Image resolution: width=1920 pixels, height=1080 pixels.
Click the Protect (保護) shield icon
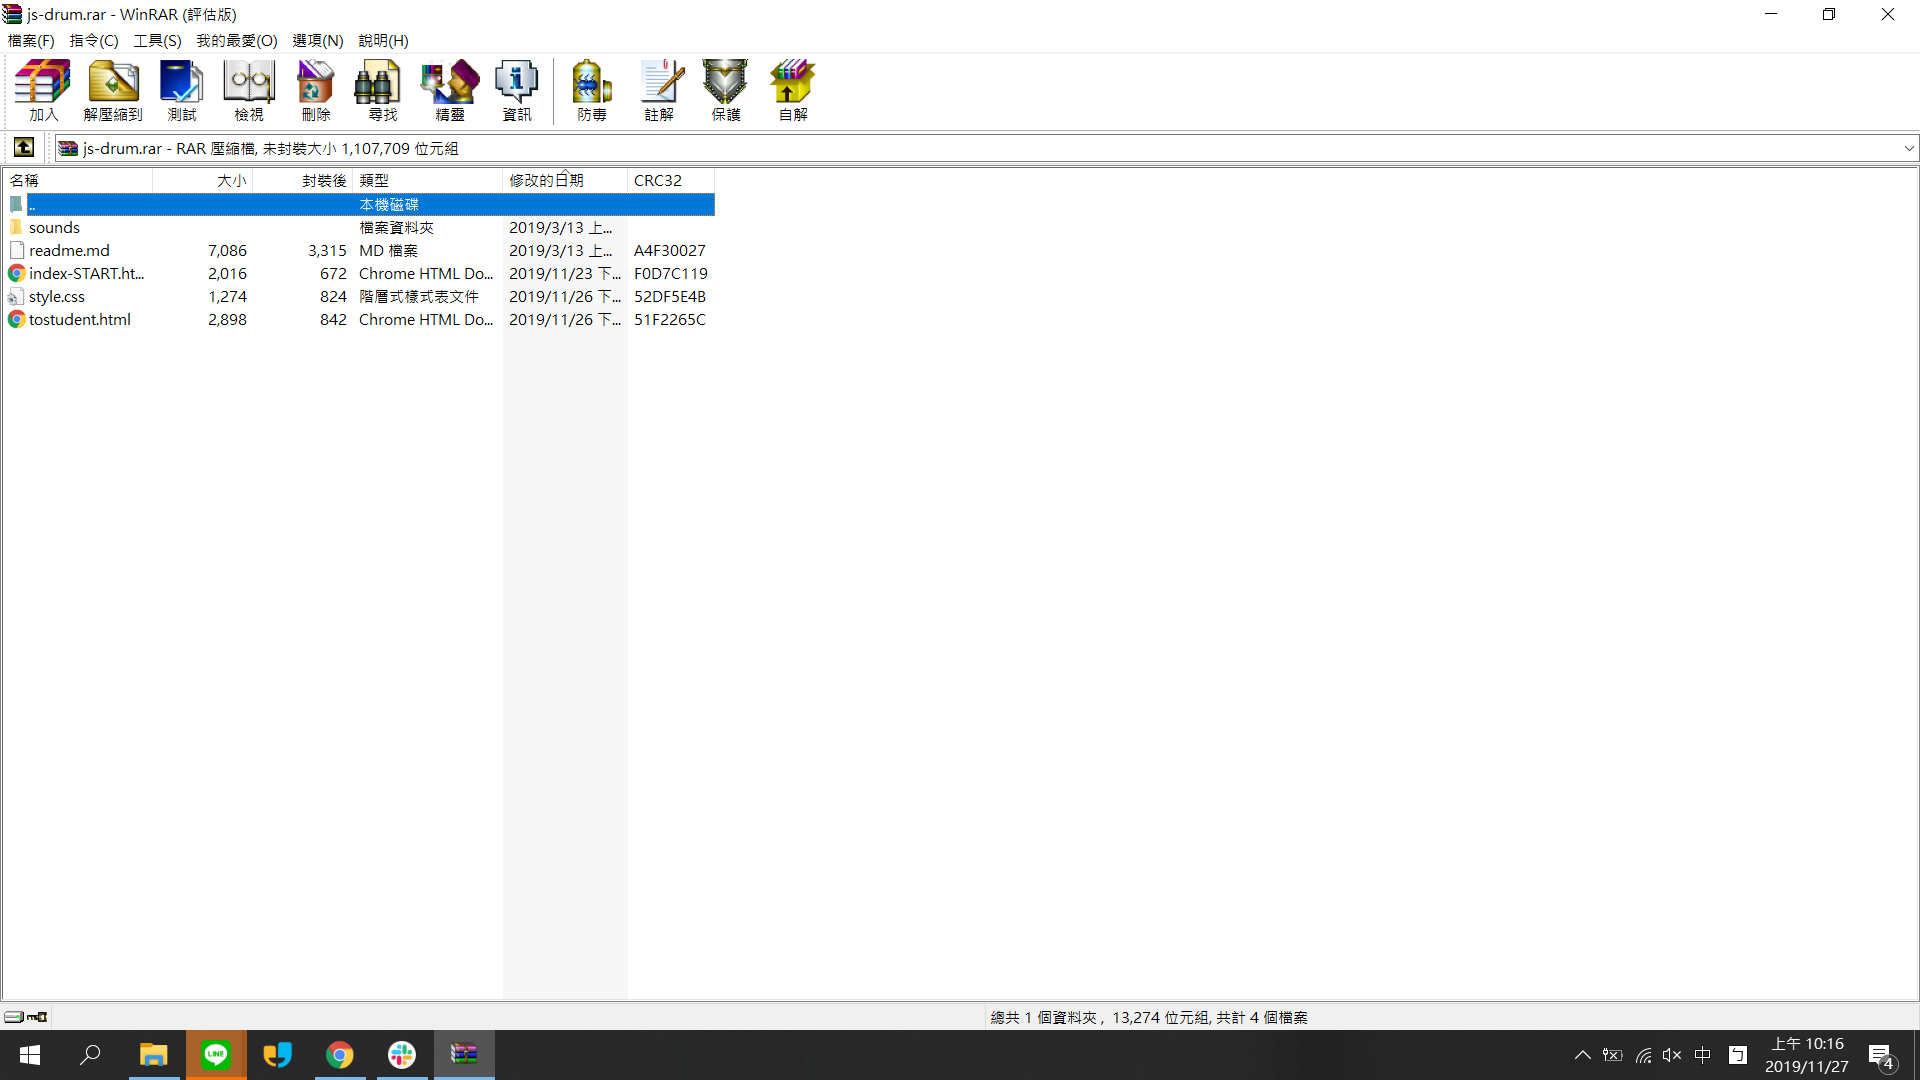pos(726,90)
